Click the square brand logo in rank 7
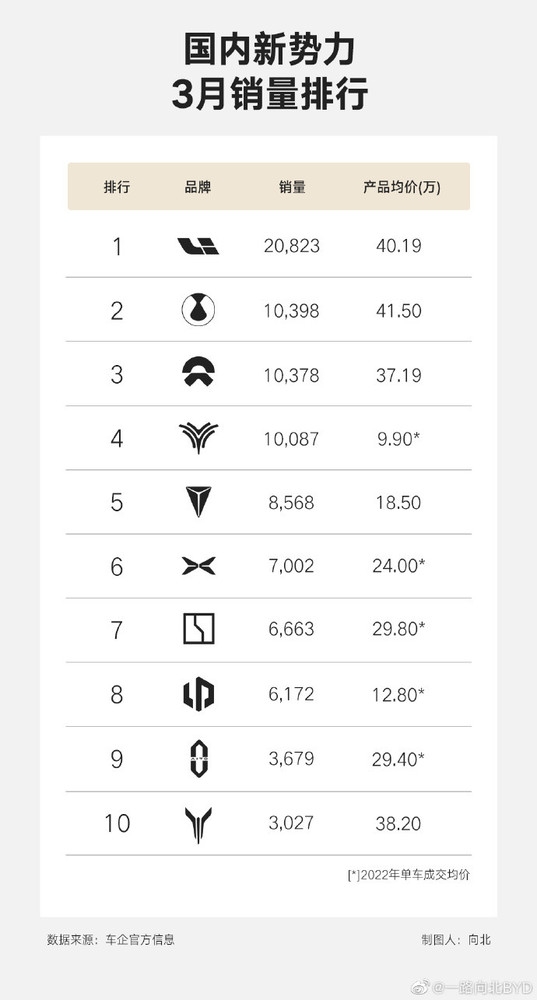The image size is (537, 1000). coord(198,629)
